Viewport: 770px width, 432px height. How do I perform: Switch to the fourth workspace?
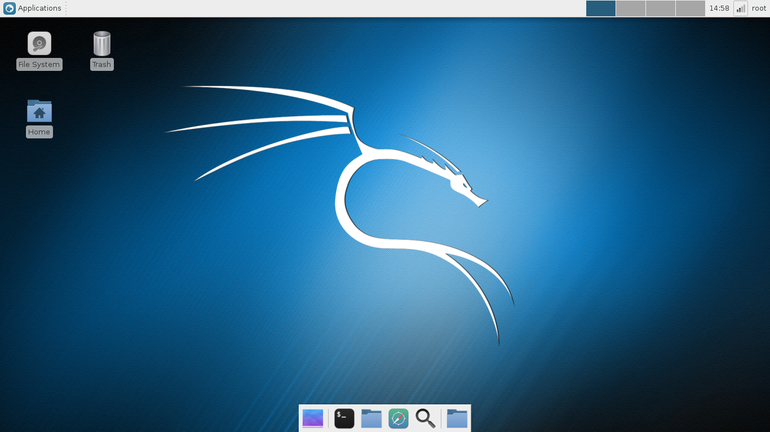(690, 8)
